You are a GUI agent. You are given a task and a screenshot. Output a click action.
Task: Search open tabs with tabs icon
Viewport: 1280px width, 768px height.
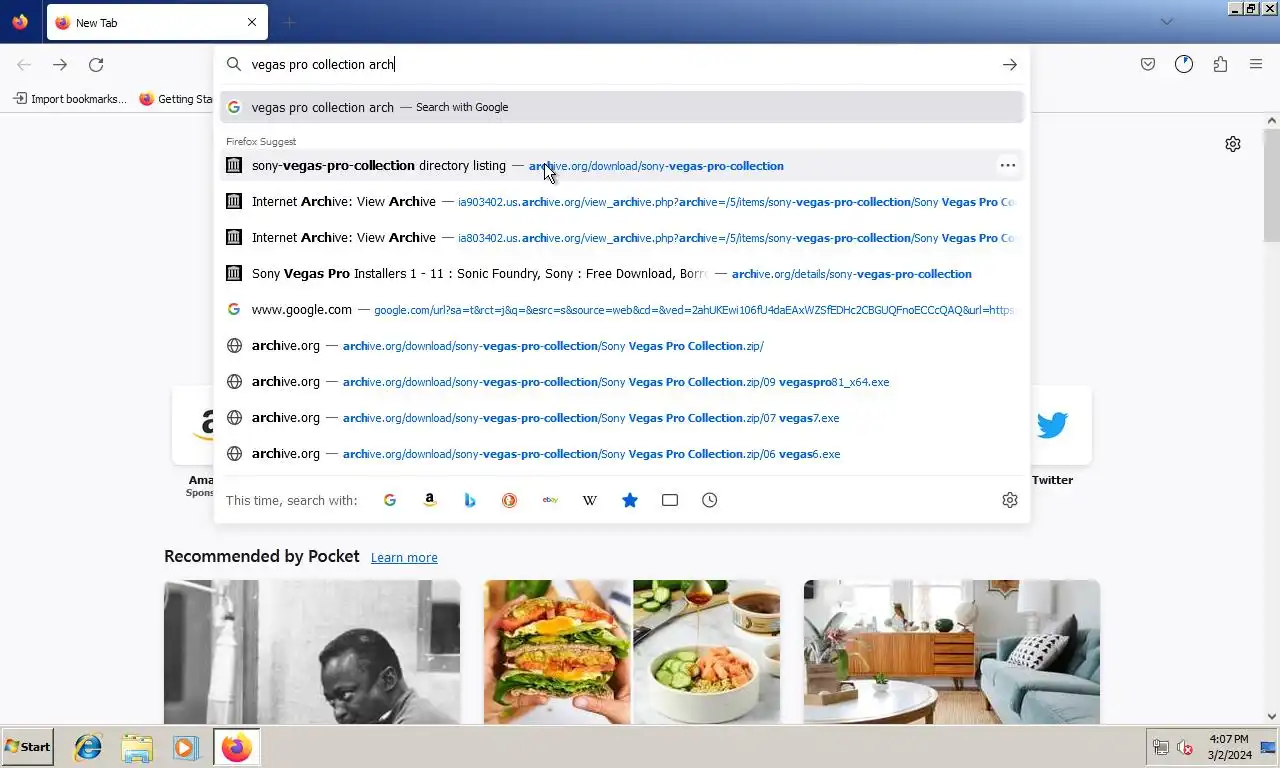[670, 500]
